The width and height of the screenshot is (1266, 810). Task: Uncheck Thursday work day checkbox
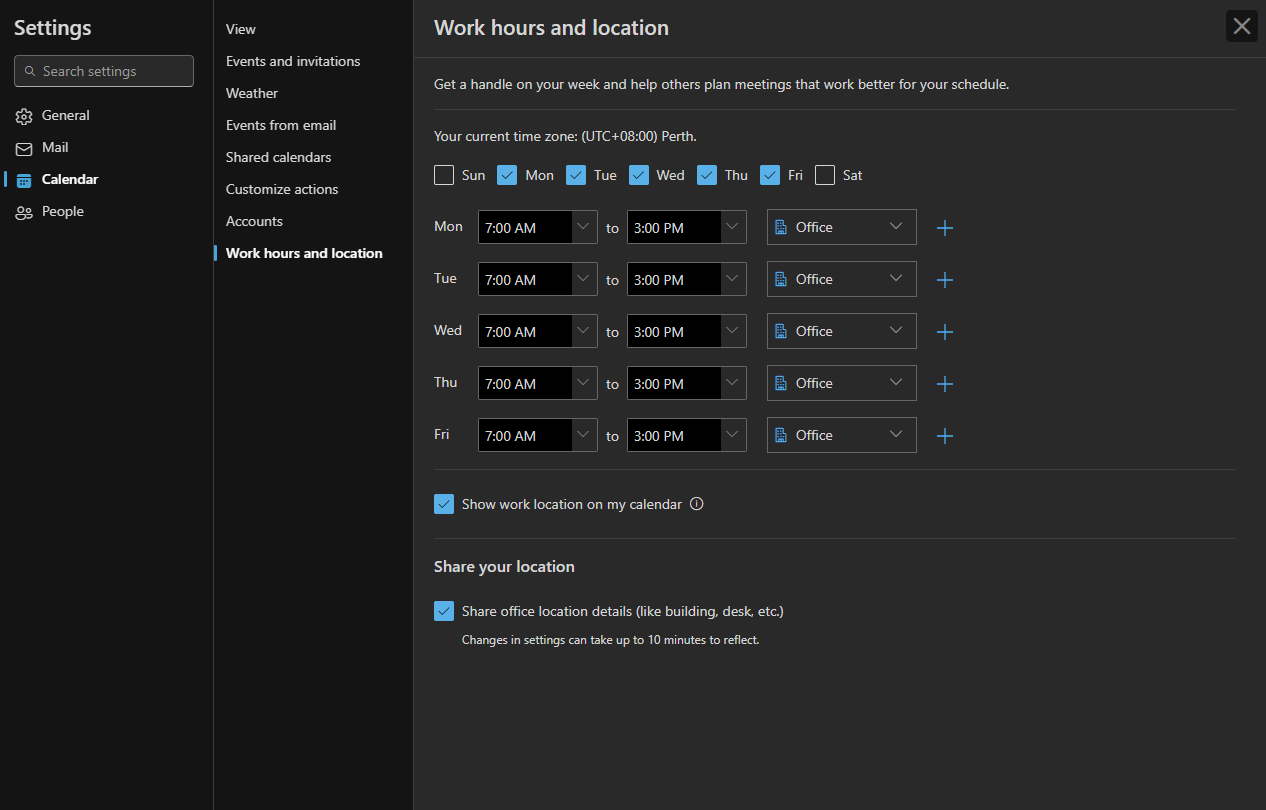pyautogui.click(x=707, y=175)
